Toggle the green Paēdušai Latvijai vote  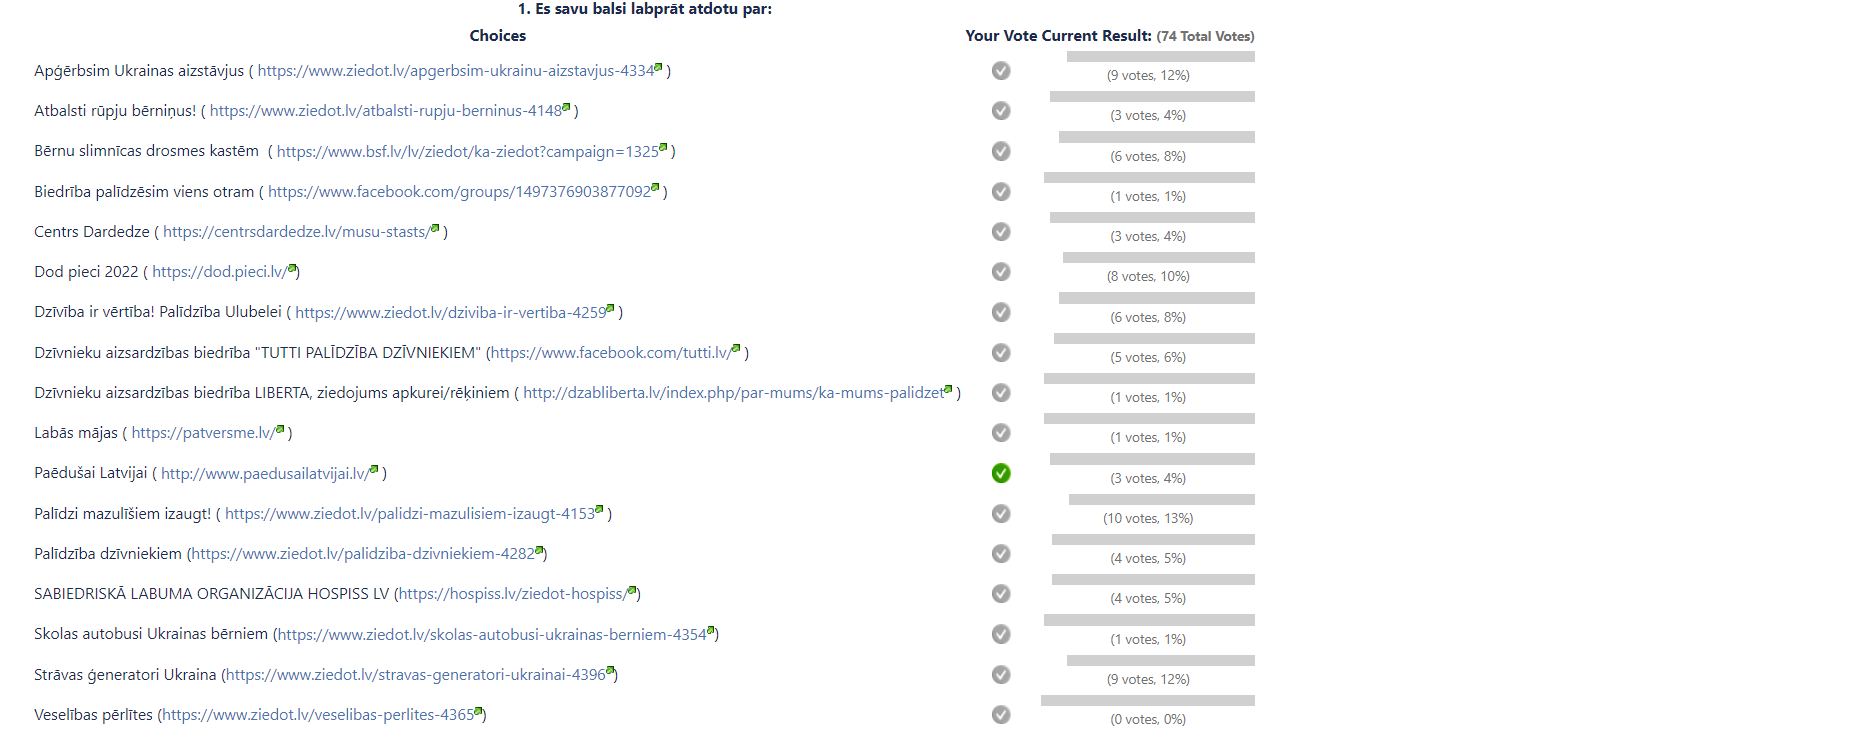[1001, 473]
